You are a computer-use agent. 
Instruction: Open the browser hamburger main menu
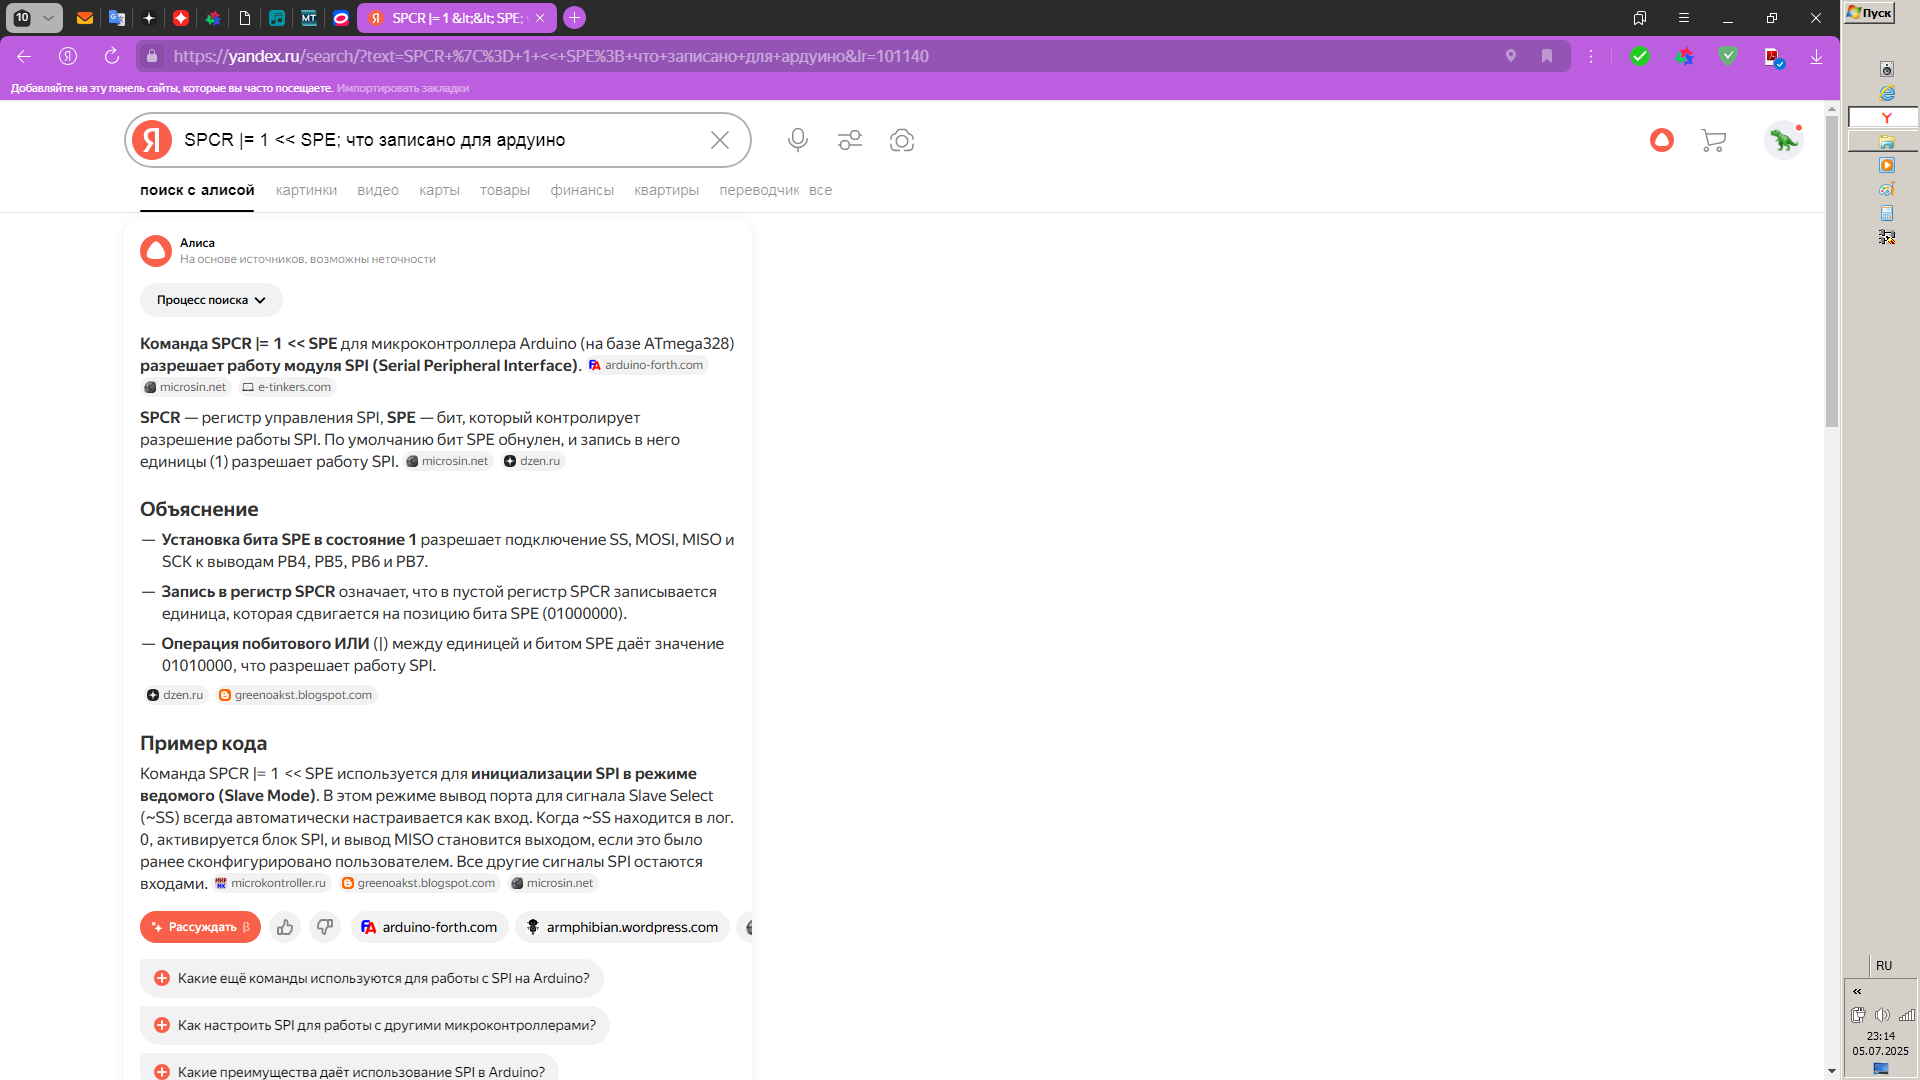coord(1684,18)
